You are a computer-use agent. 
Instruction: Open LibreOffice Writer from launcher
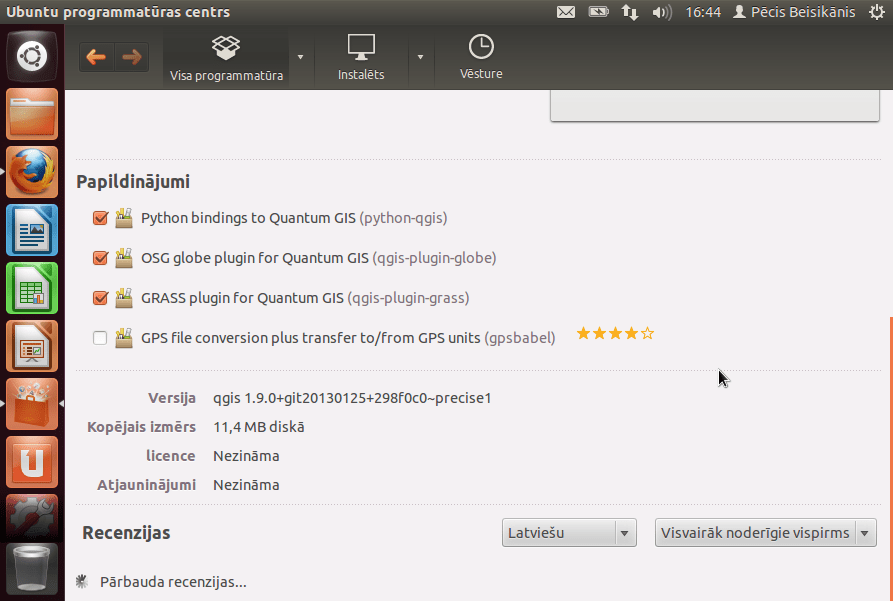tap(32, 230)
